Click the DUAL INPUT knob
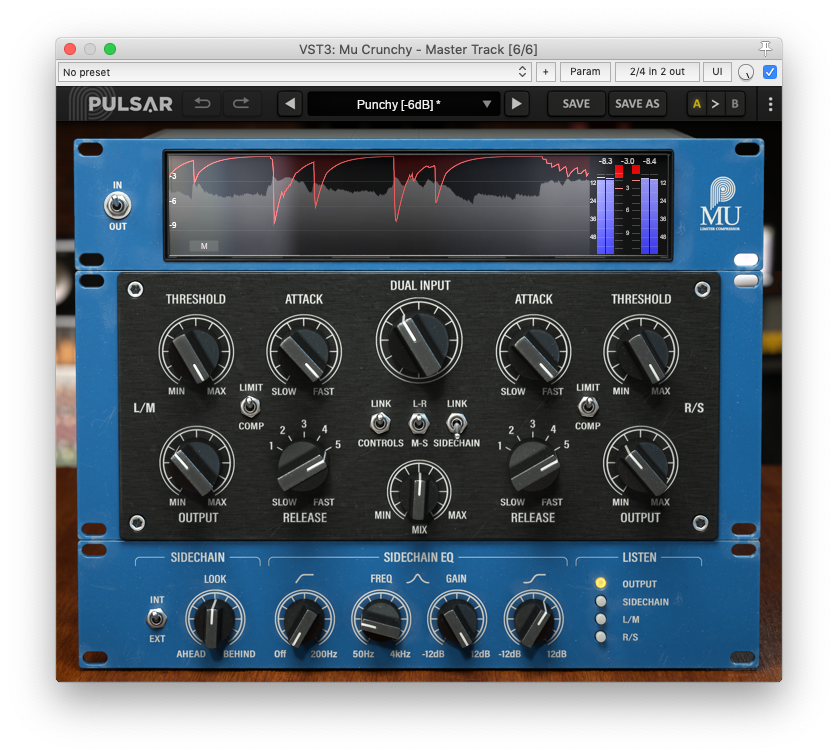The width and height of the screenshot is (838, 756). [419, 341]
